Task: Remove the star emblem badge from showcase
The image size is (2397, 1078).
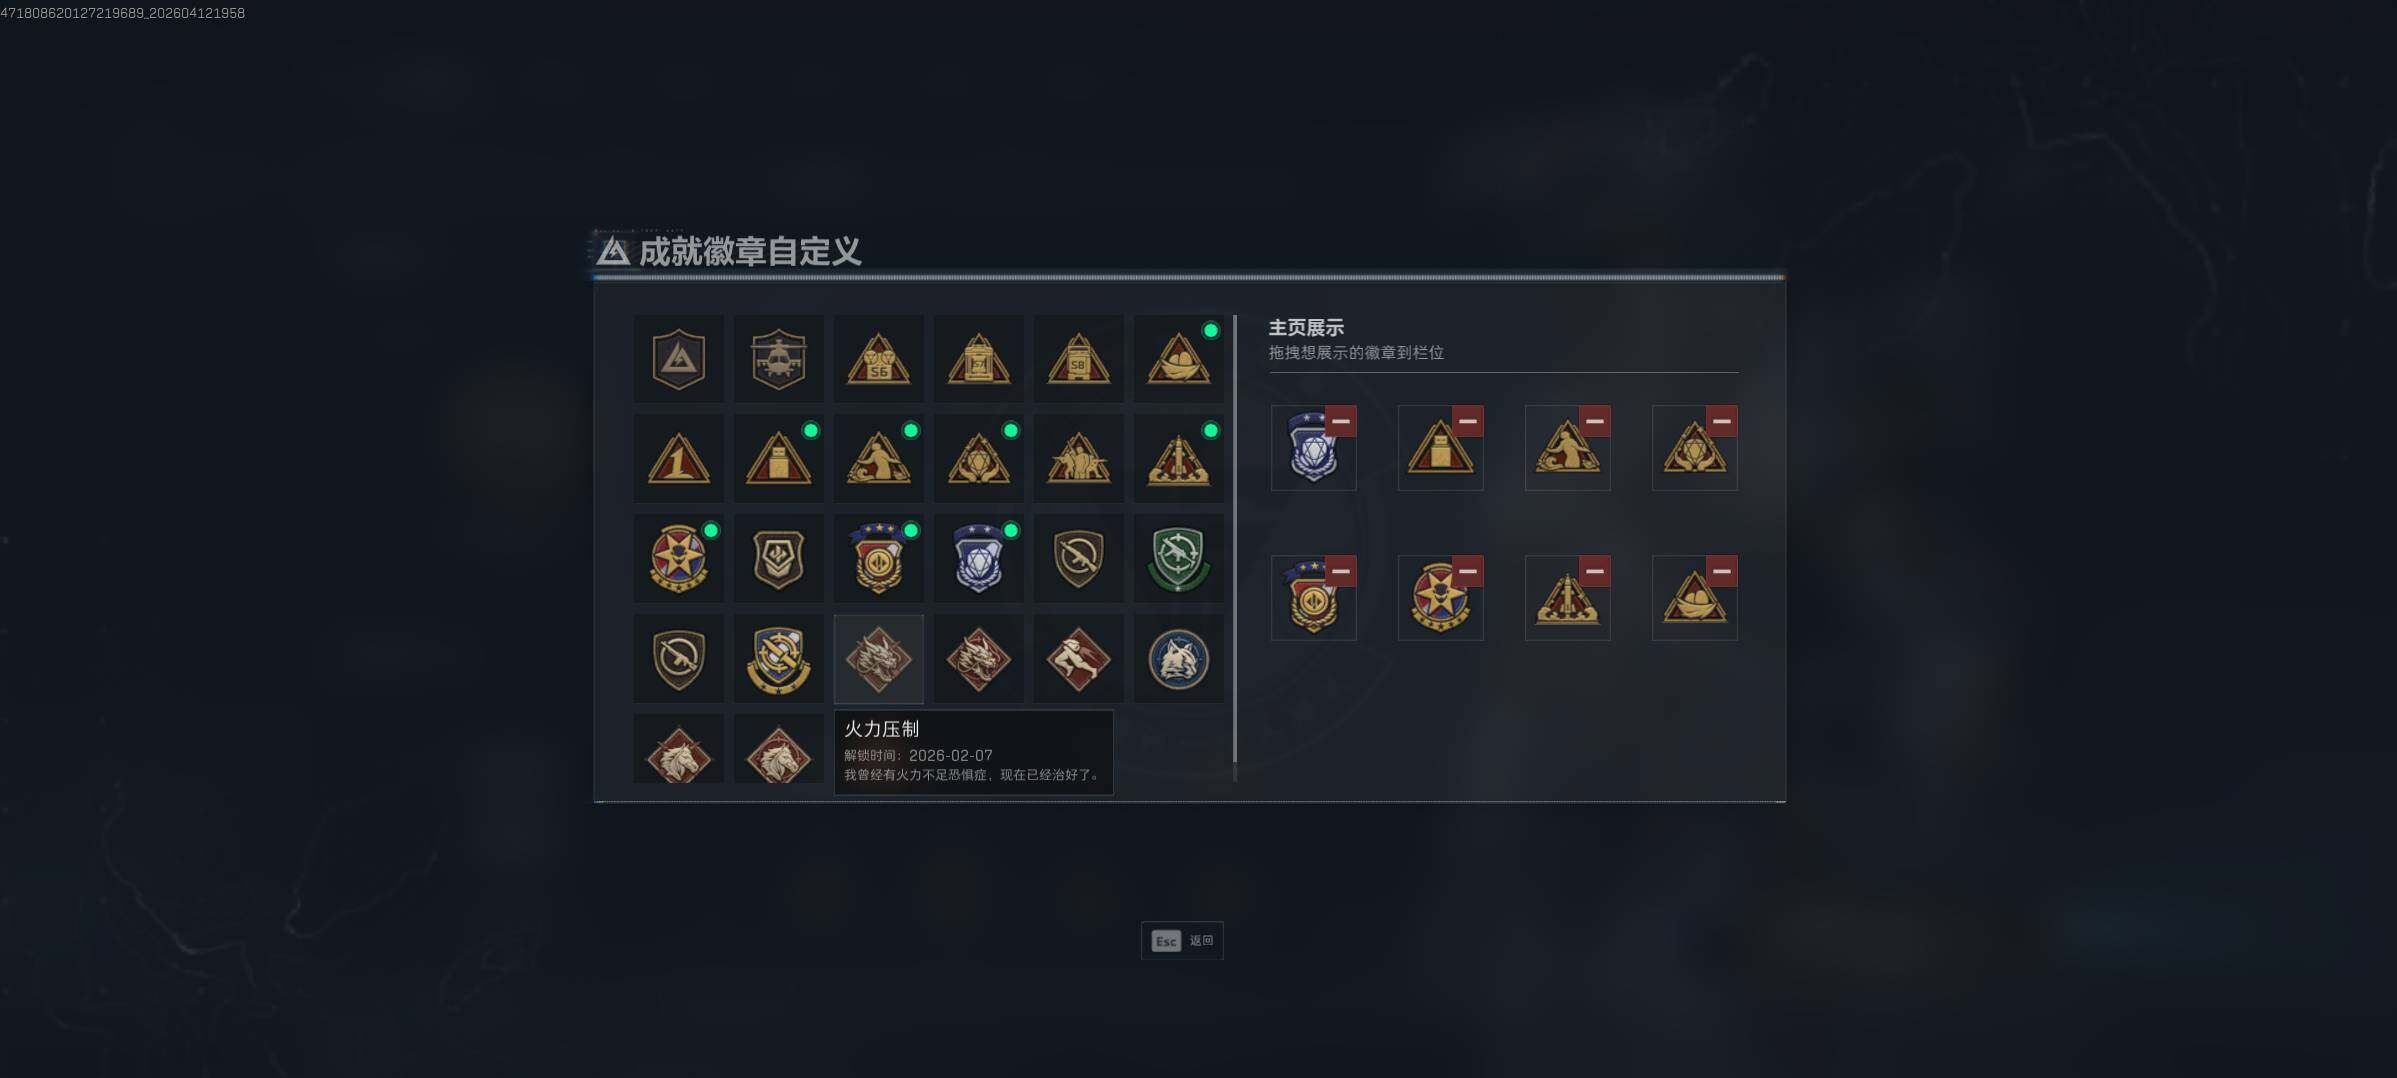Action: click(x=1468, y=571)
